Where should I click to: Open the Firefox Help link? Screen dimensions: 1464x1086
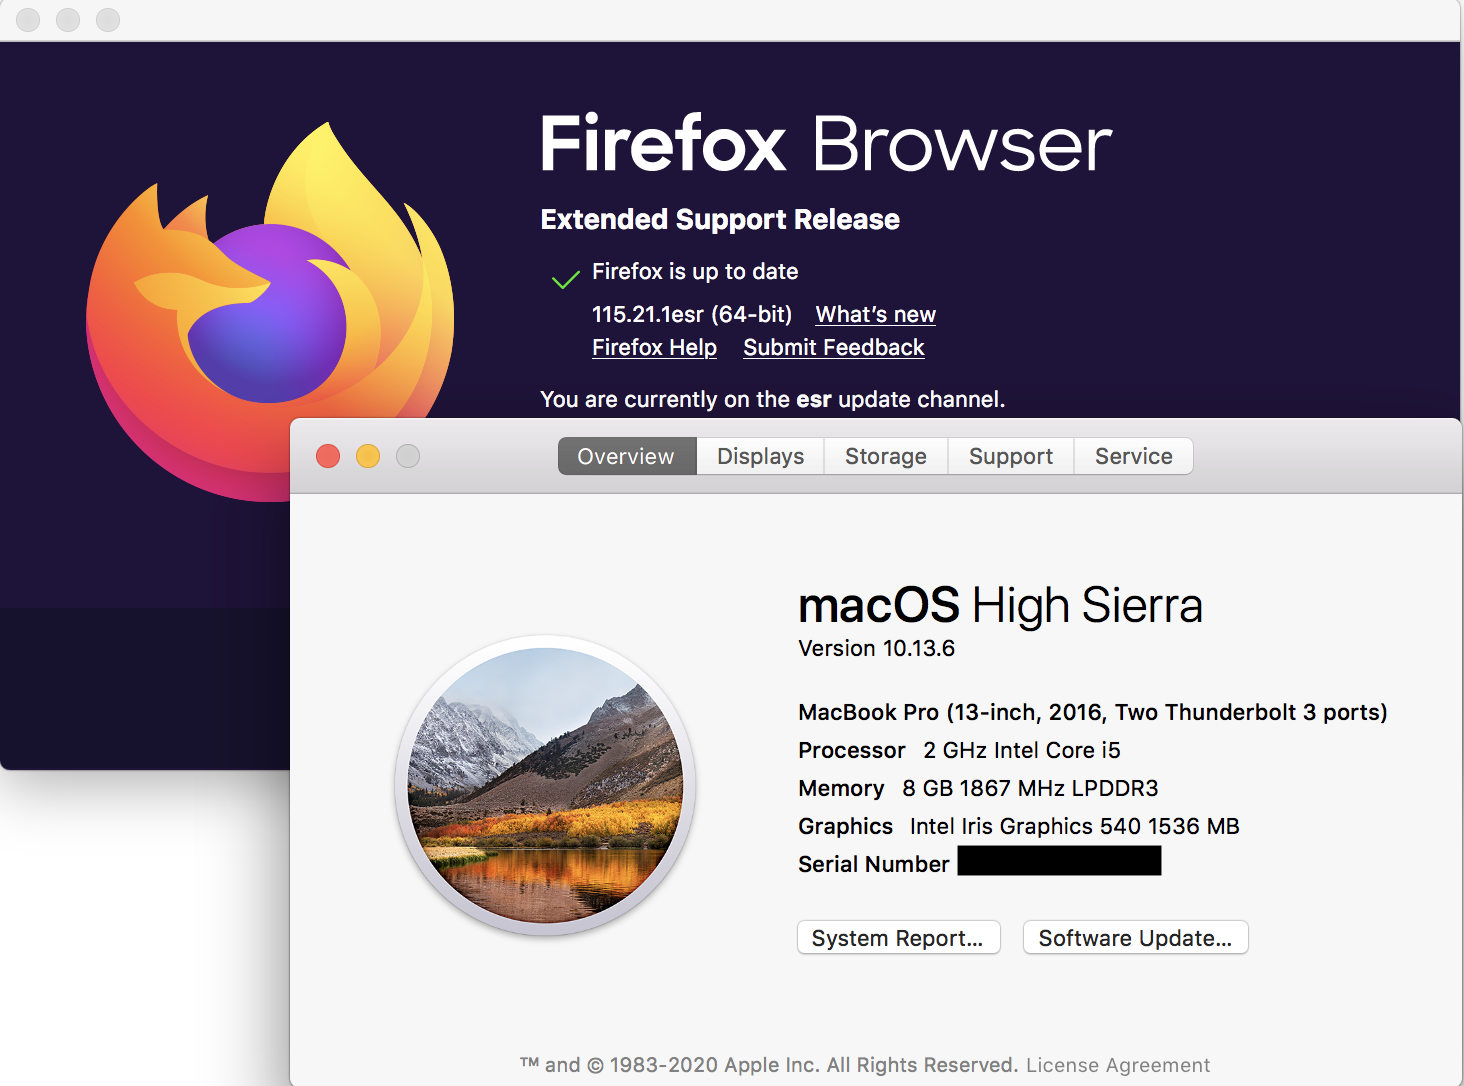point(654,347)
